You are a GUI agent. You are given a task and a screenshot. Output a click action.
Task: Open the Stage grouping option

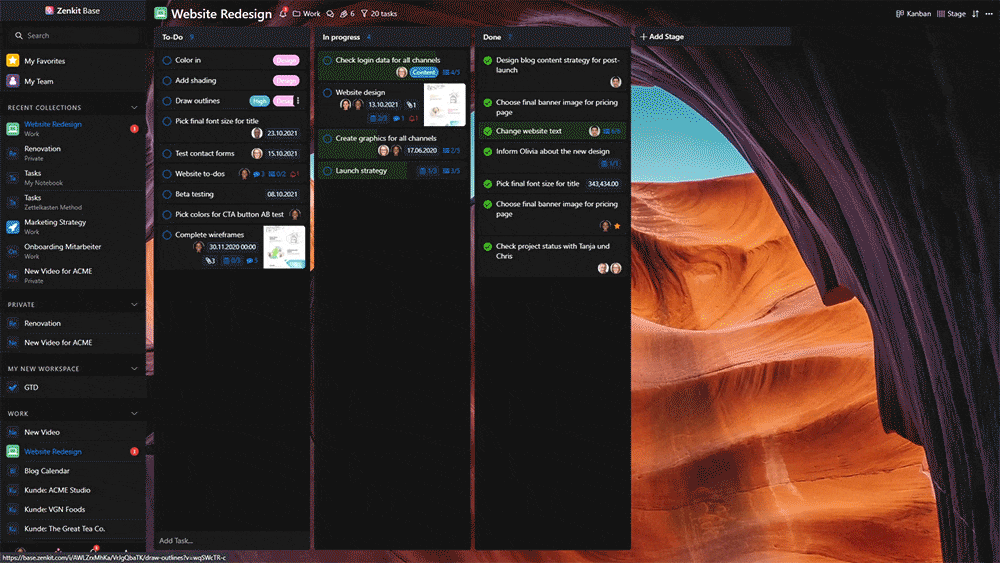pyautogui.click(x=952, y=14)
